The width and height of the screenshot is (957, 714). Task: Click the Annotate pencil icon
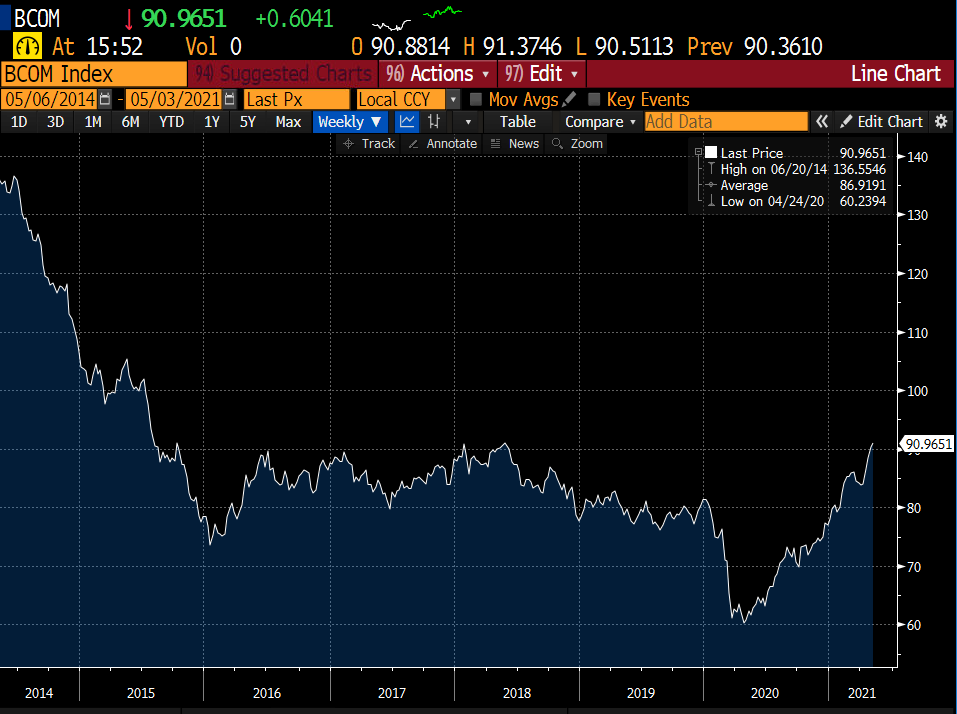pos(413,144)
